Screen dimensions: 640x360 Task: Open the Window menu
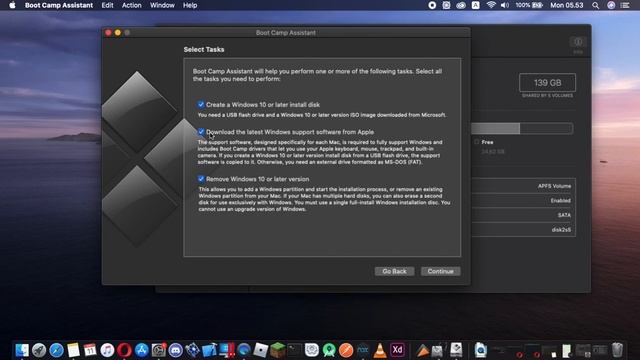162,5
